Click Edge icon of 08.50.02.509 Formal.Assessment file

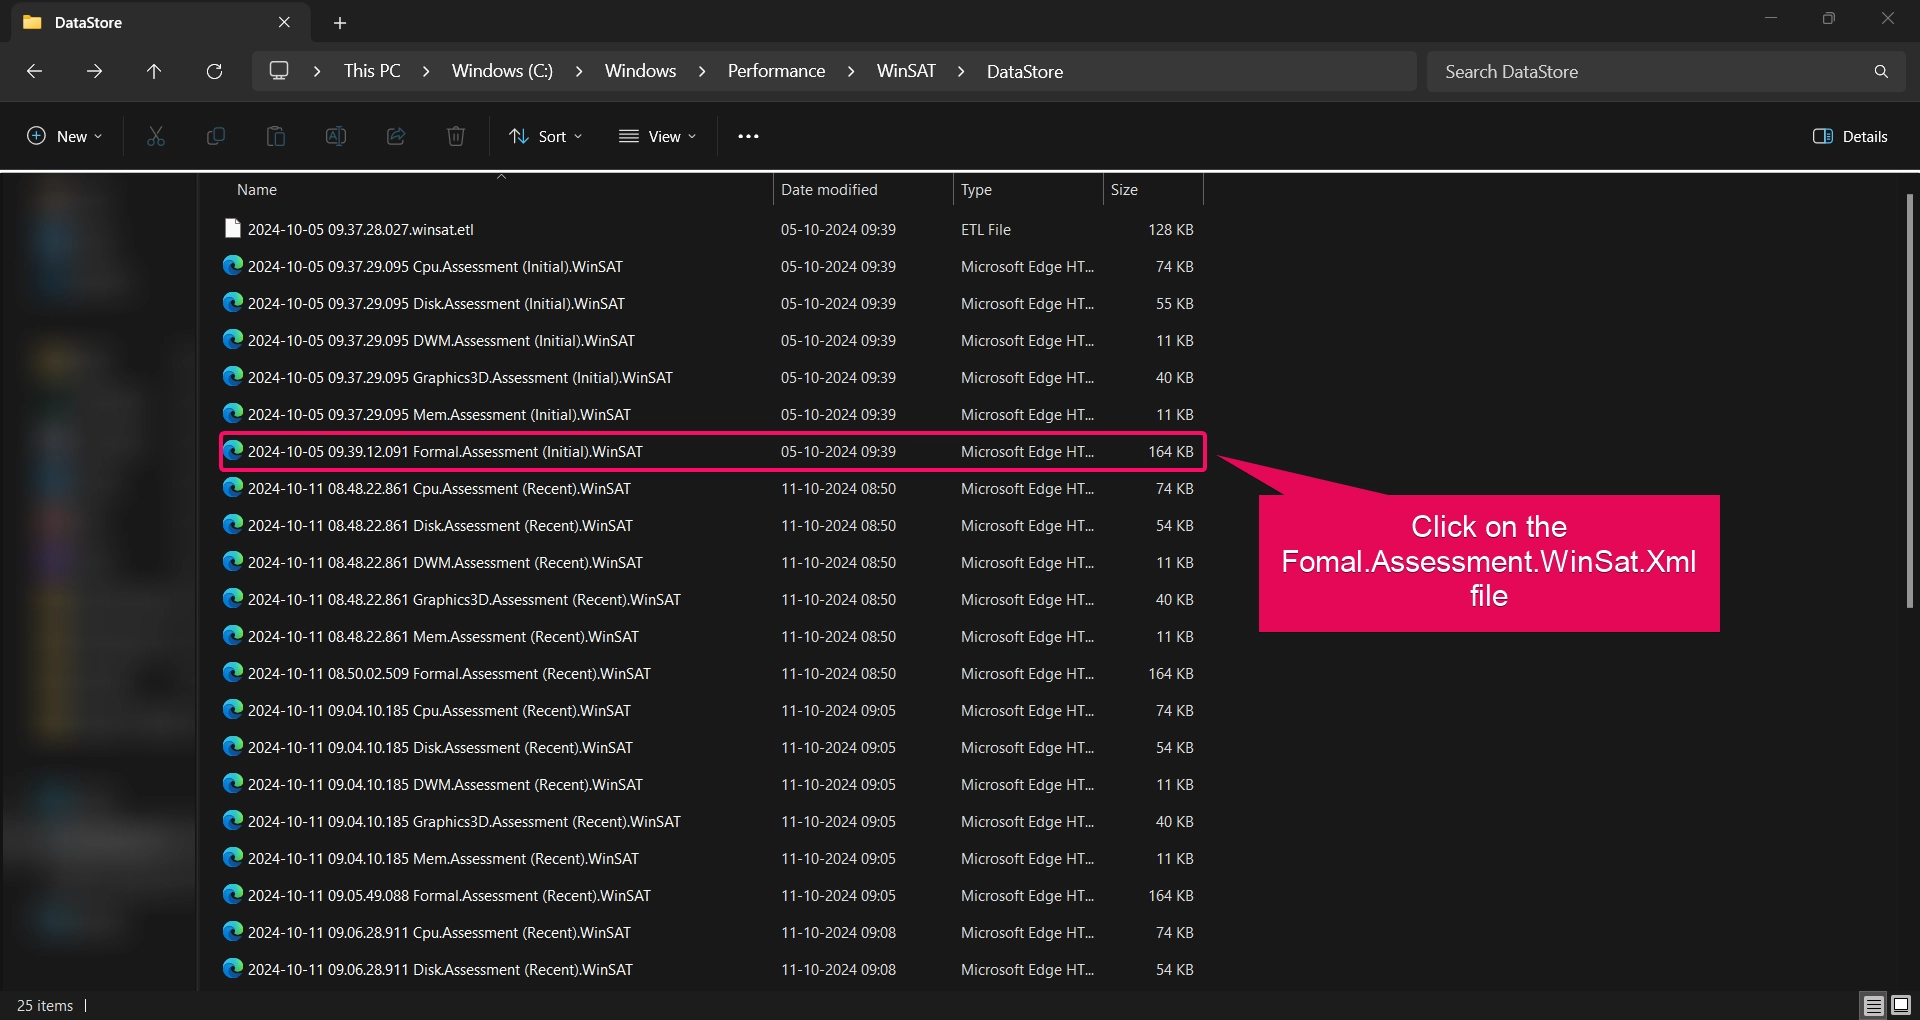point(233,673)
